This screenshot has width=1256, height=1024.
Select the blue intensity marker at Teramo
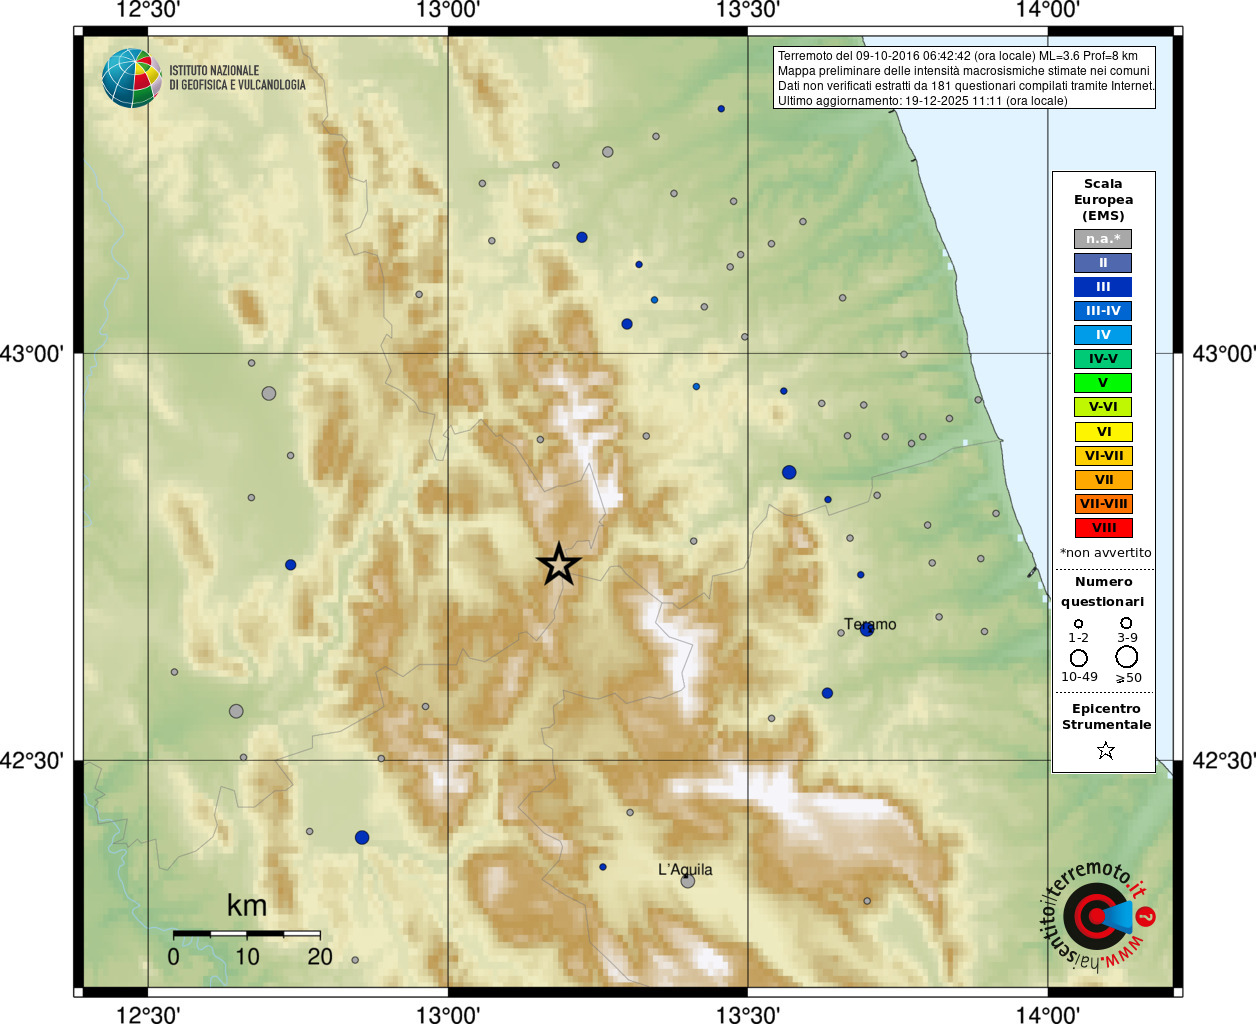pyautogui.click(x=867, y=629)
